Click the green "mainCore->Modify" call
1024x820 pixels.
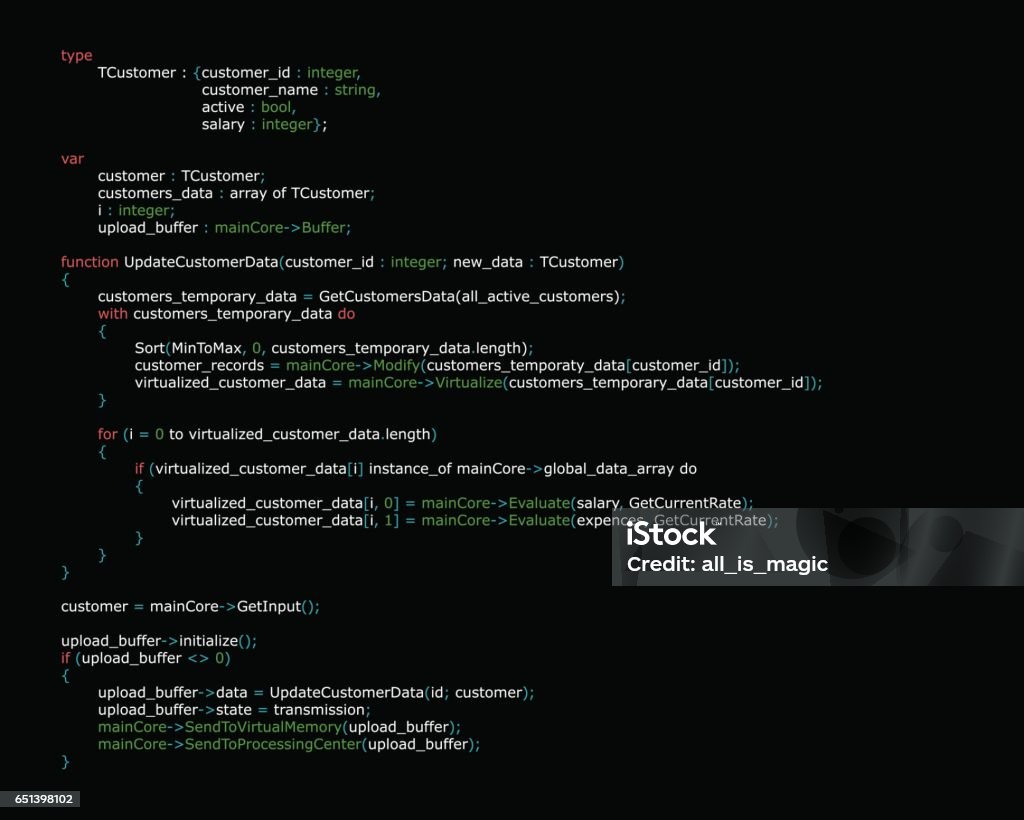click(x=353, y=366)
